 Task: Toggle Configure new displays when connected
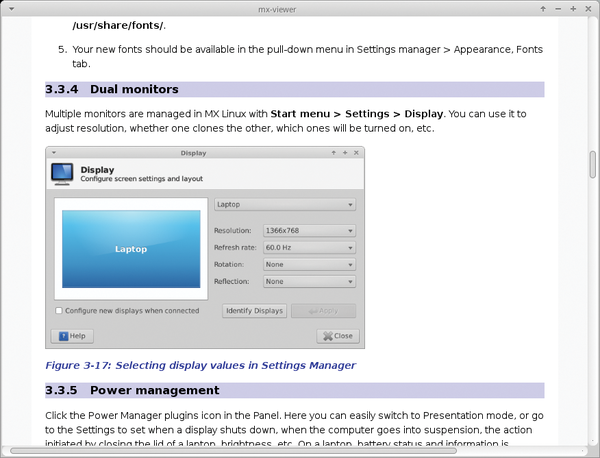click(59, 311)
